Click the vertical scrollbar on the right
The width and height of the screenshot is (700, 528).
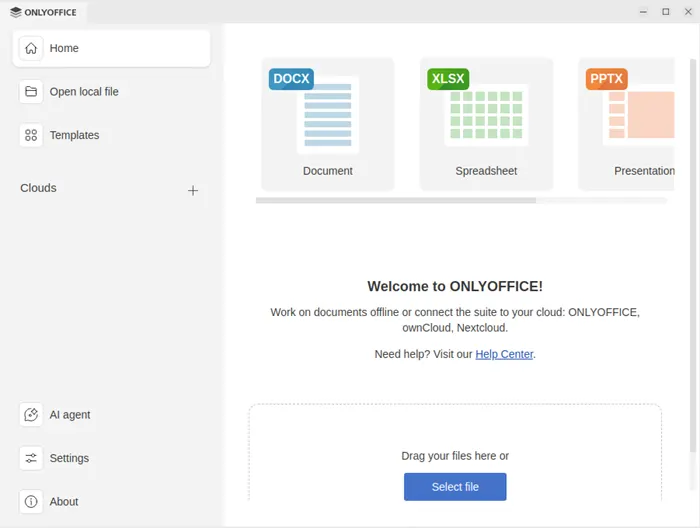tap(693, 254)
